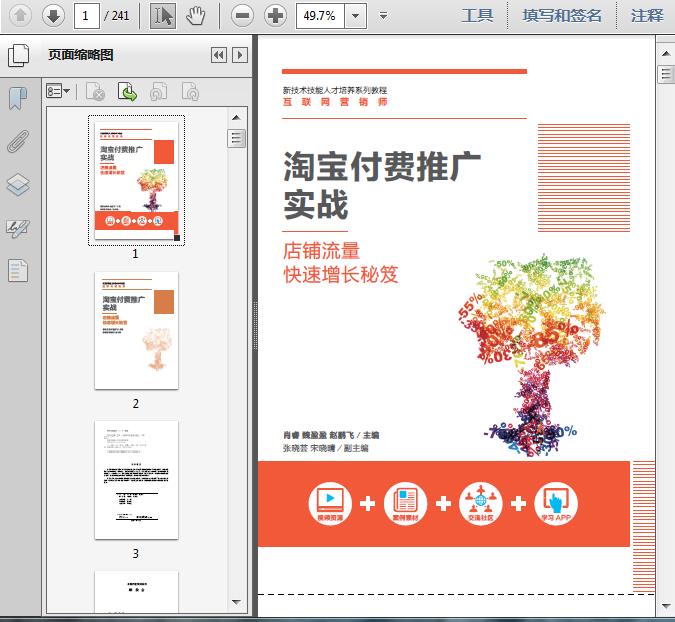The width and height of the screenshot is (675, 622).
Task: Edit the current page number field
Action: click(87, 16)
